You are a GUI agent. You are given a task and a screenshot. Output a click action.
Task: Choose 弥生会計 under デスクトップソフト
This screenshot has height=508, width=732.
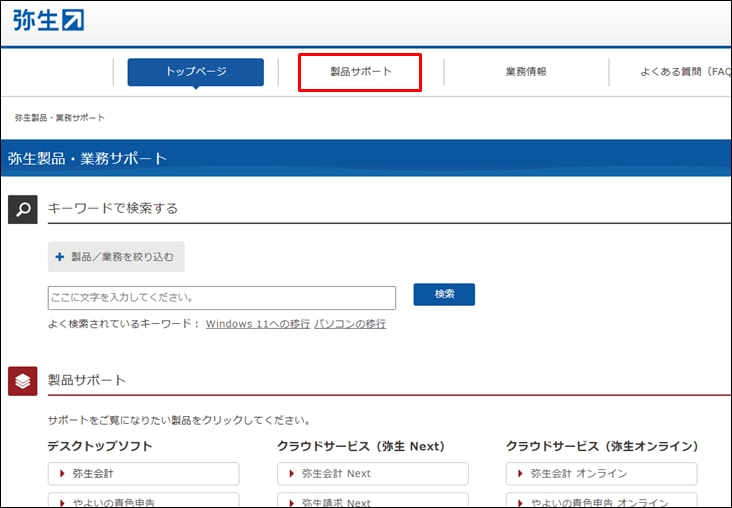pyautogui.click(x=143, y=473)
